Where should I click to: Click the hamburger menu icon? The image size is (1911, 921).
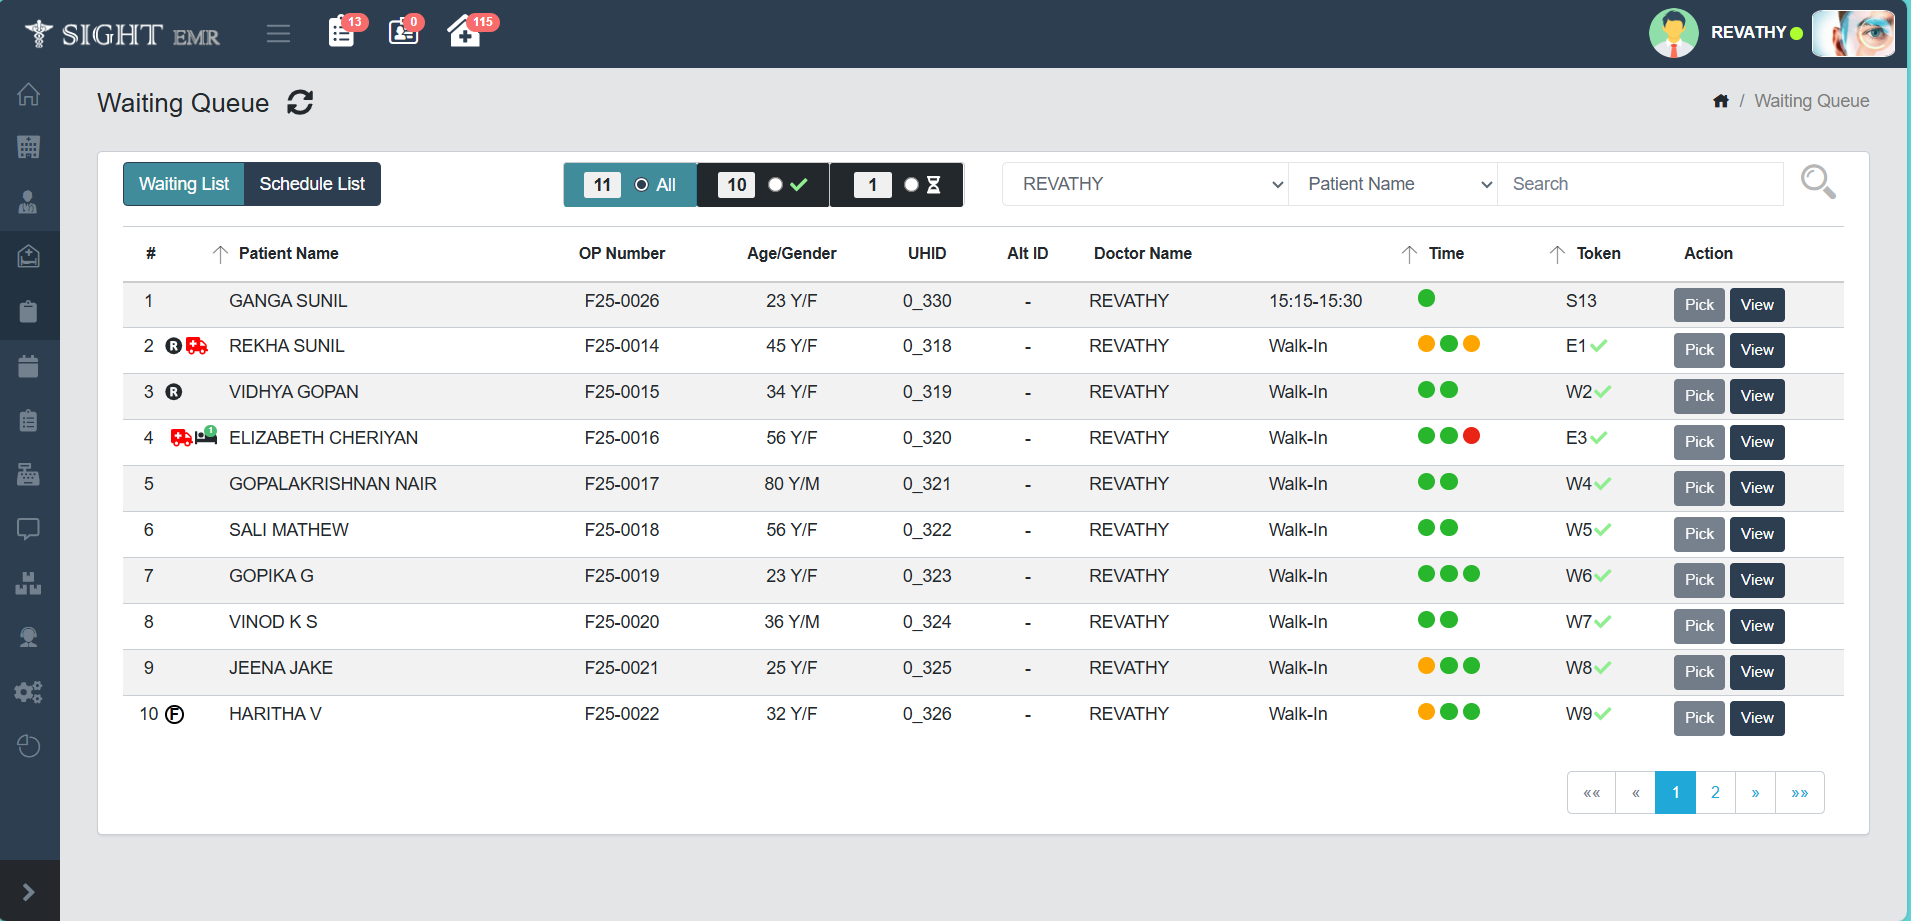click(278, 34)
